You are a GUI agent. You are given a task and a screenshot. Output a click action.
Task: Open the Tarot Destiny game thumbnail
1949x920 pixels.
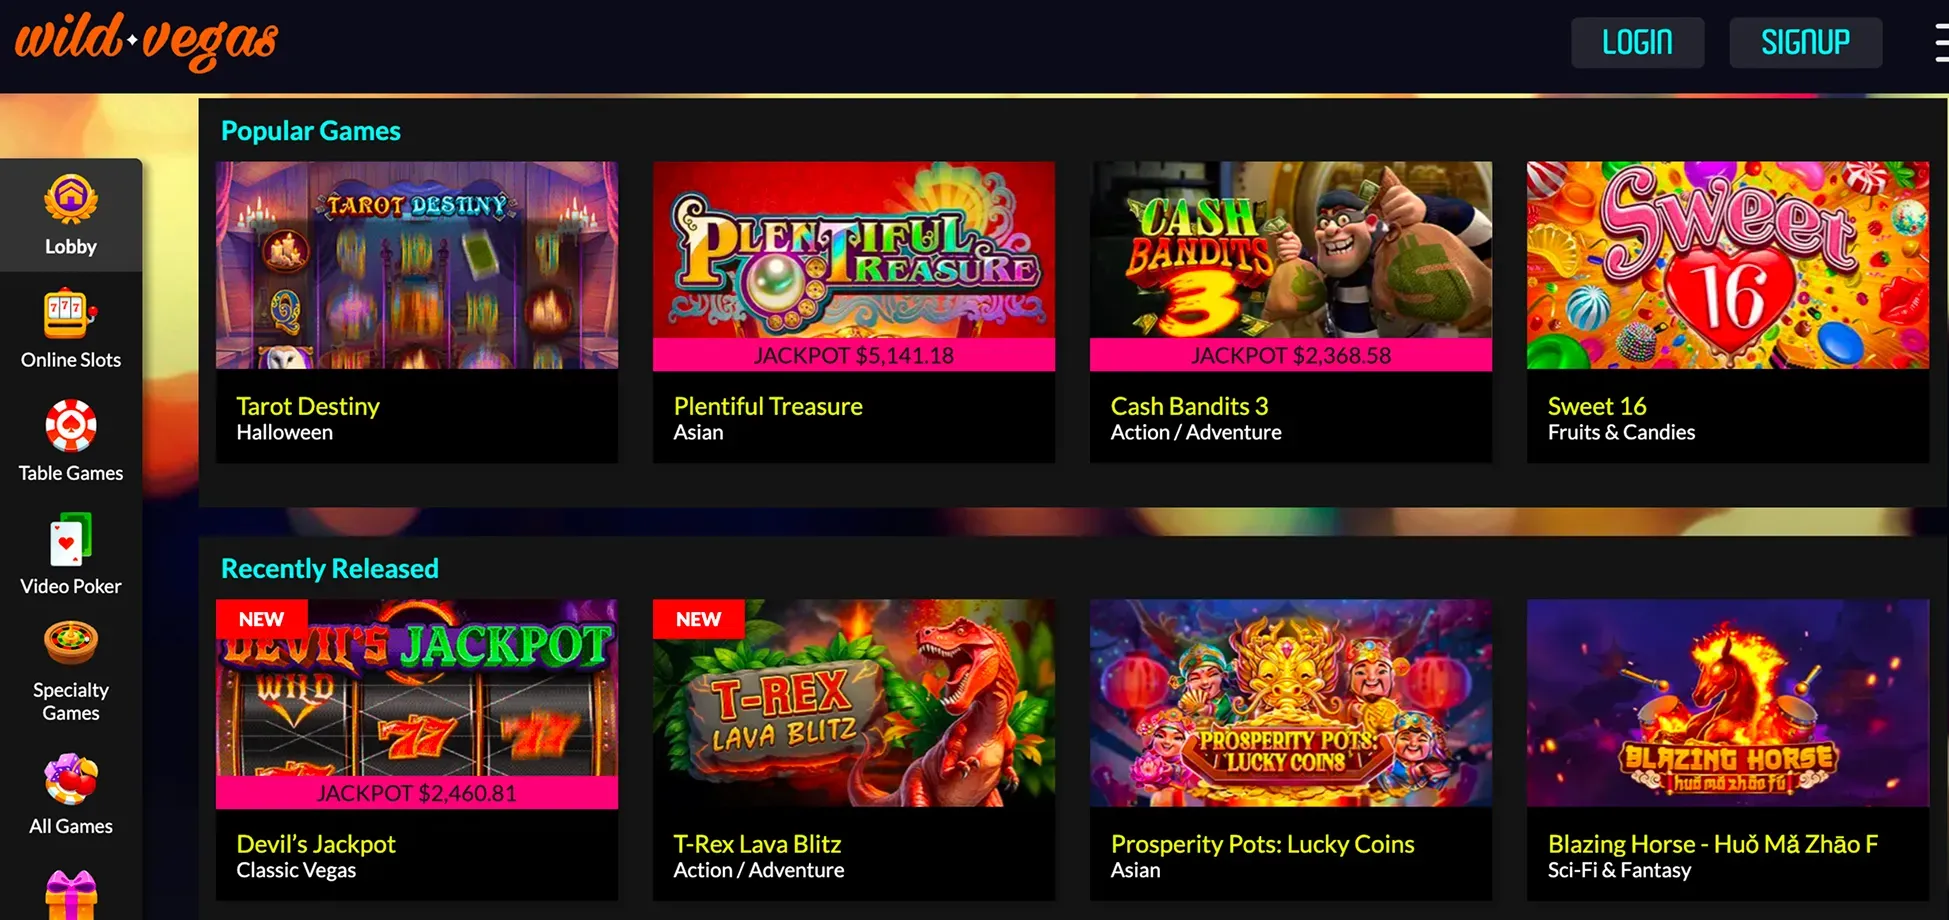click(417, 265)
